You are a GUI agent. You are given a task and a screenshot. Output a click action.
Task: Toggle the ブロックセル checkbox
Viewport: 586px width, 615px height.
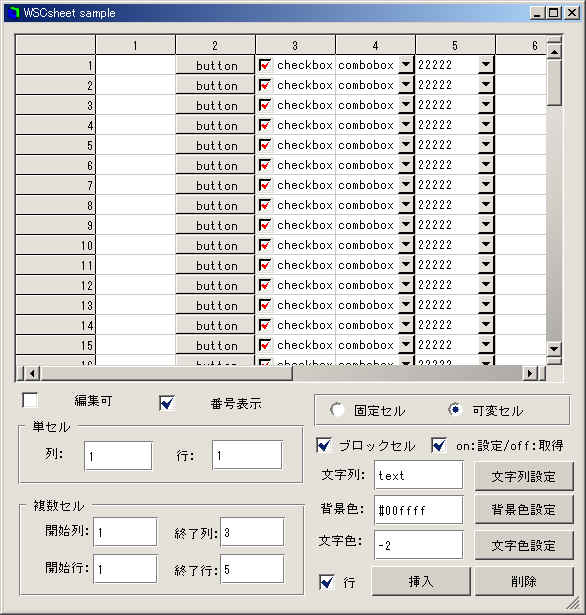[324, 445]
